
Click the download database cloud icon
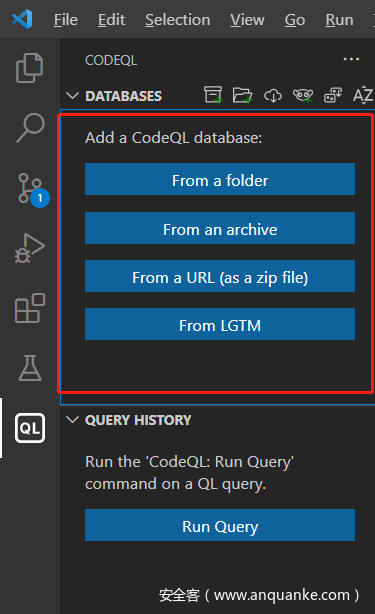click(273, 95)
